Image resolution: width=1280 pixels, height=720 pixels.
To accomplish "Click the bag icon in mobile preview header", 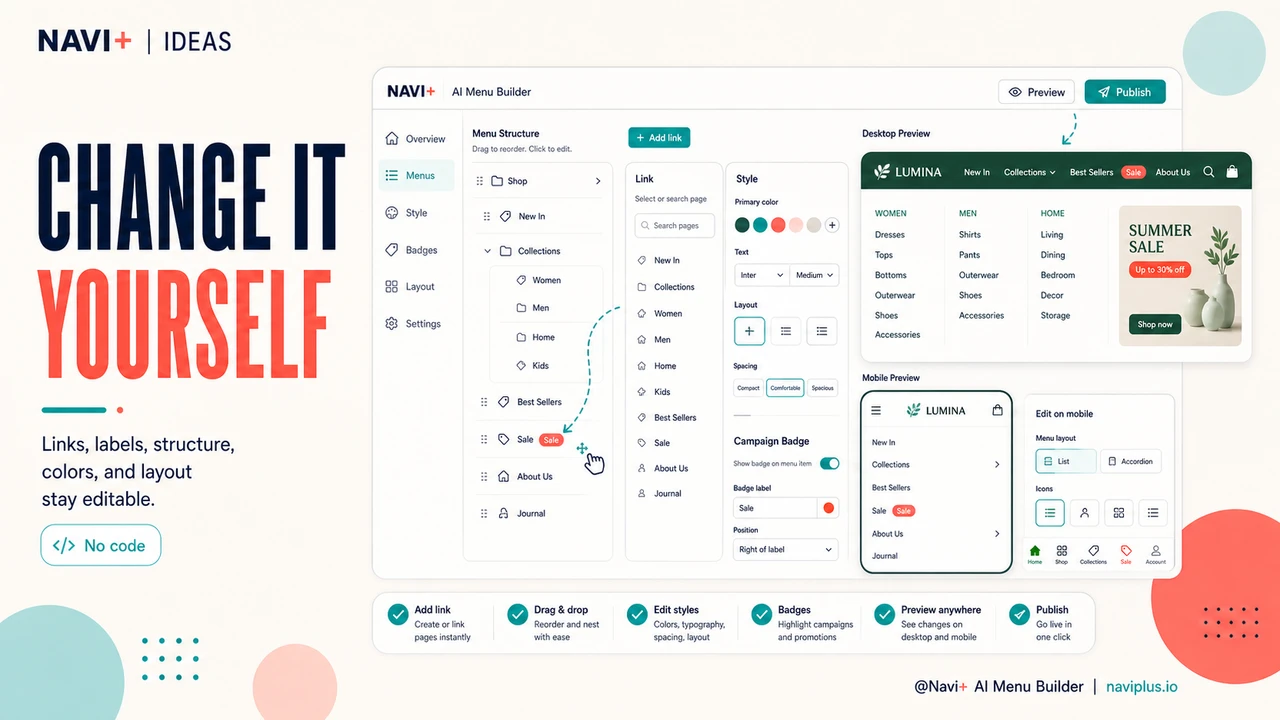I will click(x=997, y=410).
